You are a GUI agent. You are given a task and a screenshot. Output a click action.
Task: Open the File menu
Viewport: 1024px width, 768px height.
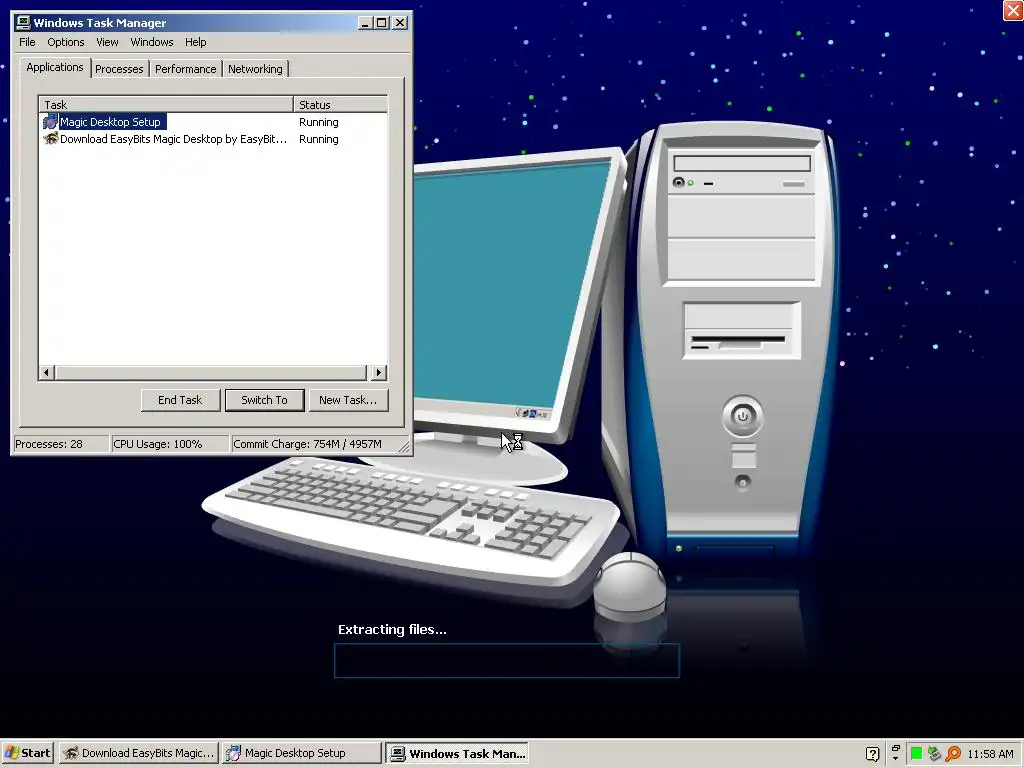click(x=27, y=42)
